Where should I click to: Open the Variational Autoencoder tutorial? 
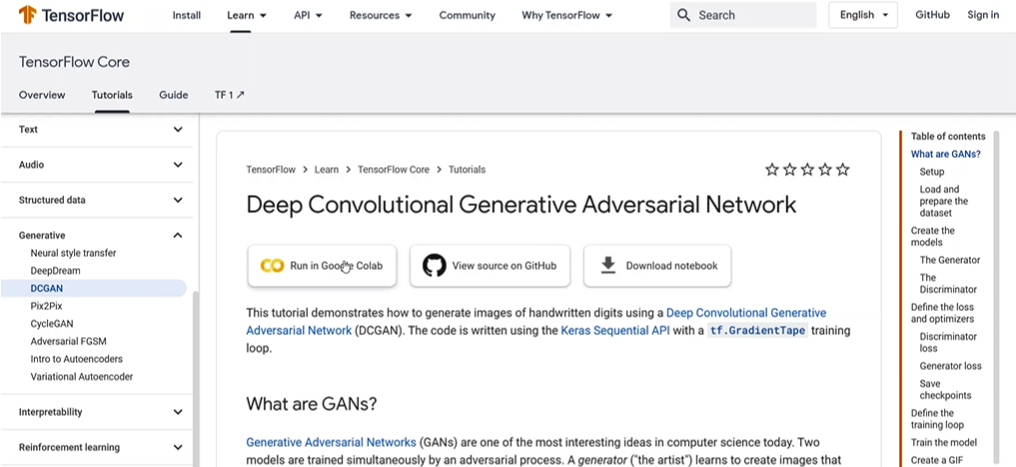pyautogui.click(x=82, y=376)
